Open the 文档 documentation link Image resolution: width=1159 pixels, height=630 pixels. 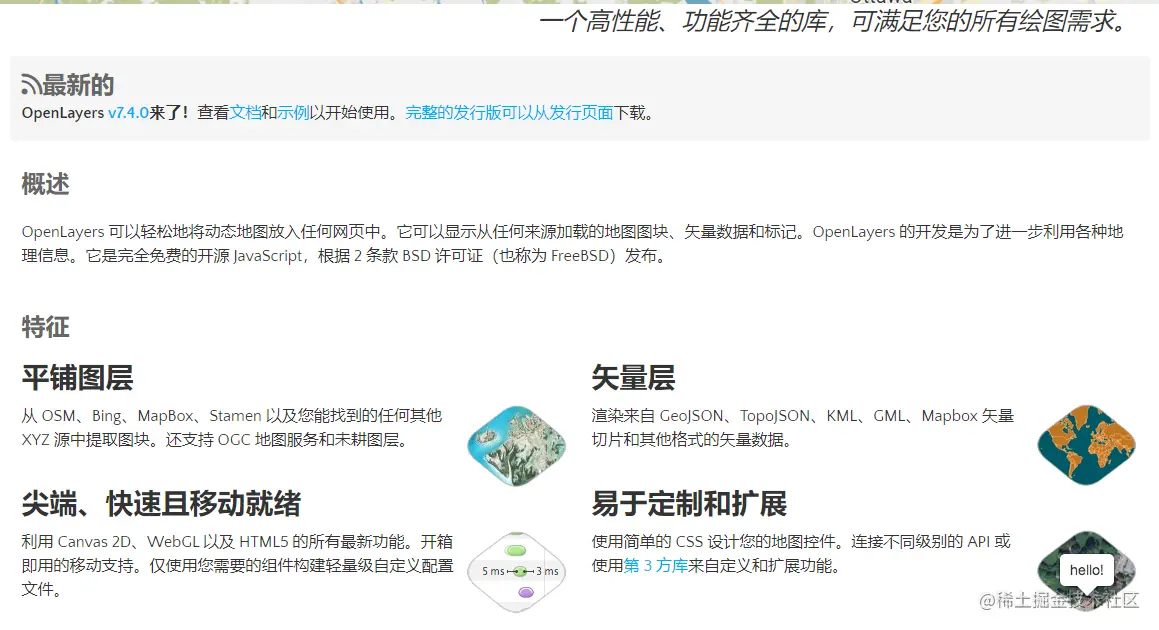[x=245, y=113]
